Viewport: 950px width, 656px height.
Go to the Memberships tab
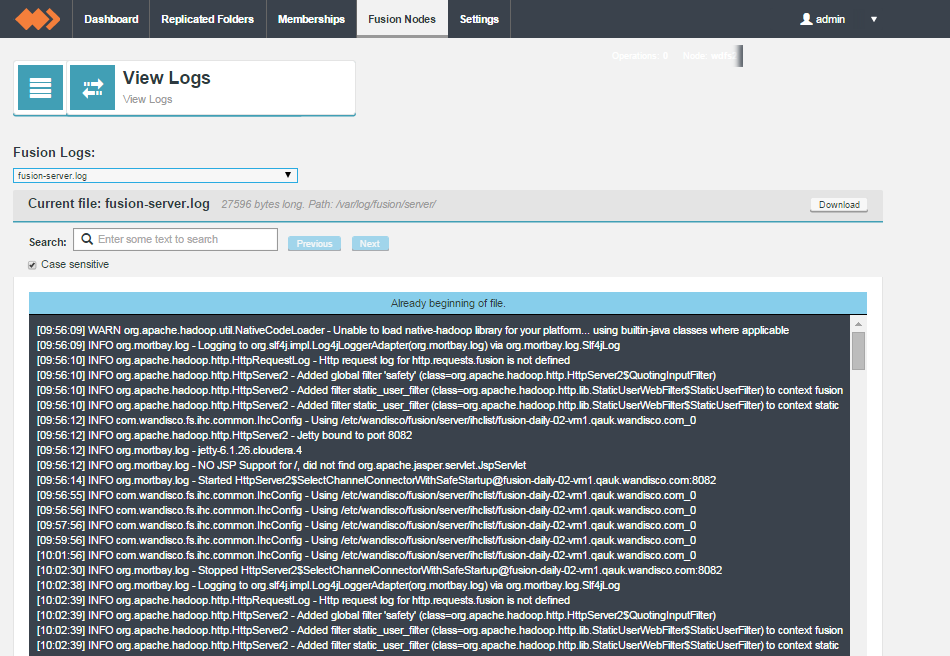pyautogui.click(x=311, y=19)
